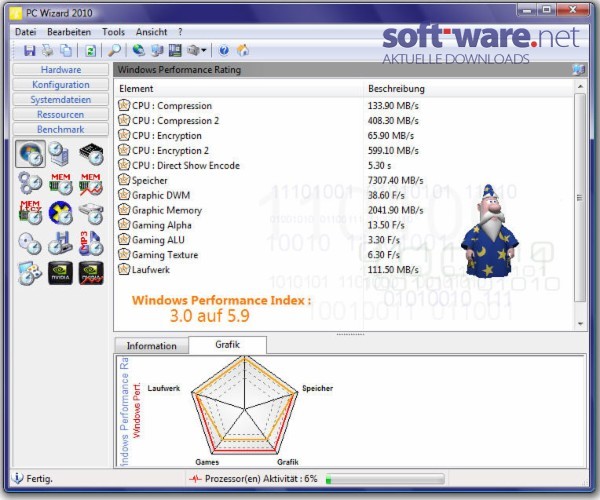Open the Konfiguration sidebar section
Viewport: 600px width, 500px height.
(61, 85)
